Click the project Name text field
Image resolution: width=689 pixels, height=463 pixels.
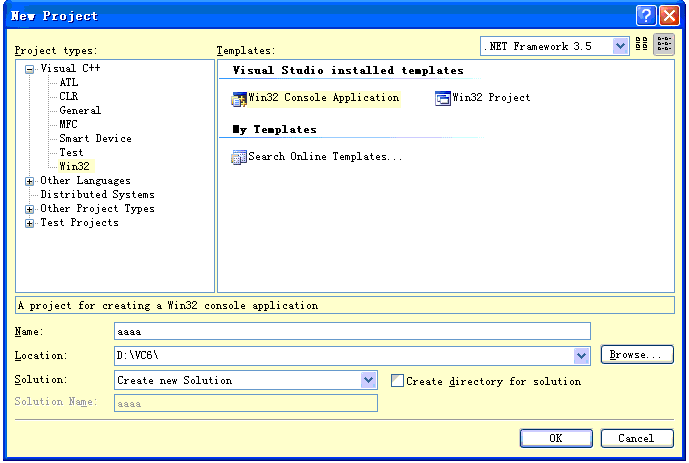click(x=352, y=331)
